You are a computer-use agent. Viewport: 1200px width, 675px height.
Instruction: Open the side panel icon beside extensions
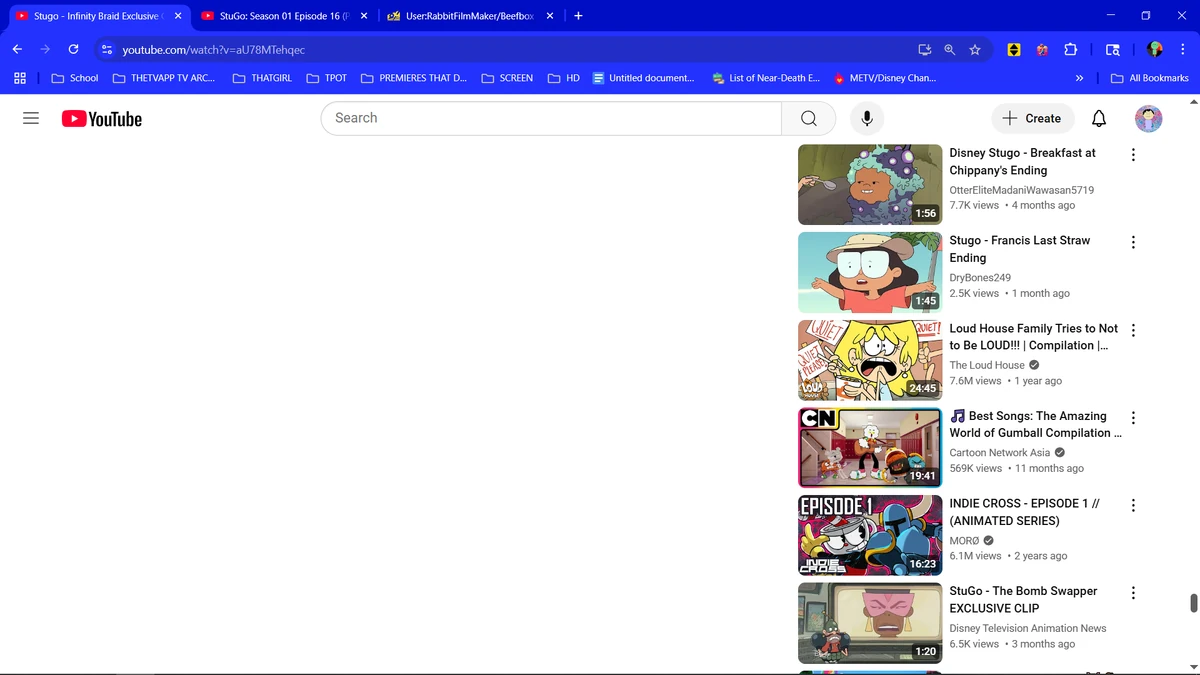(x=1112, y=49)
